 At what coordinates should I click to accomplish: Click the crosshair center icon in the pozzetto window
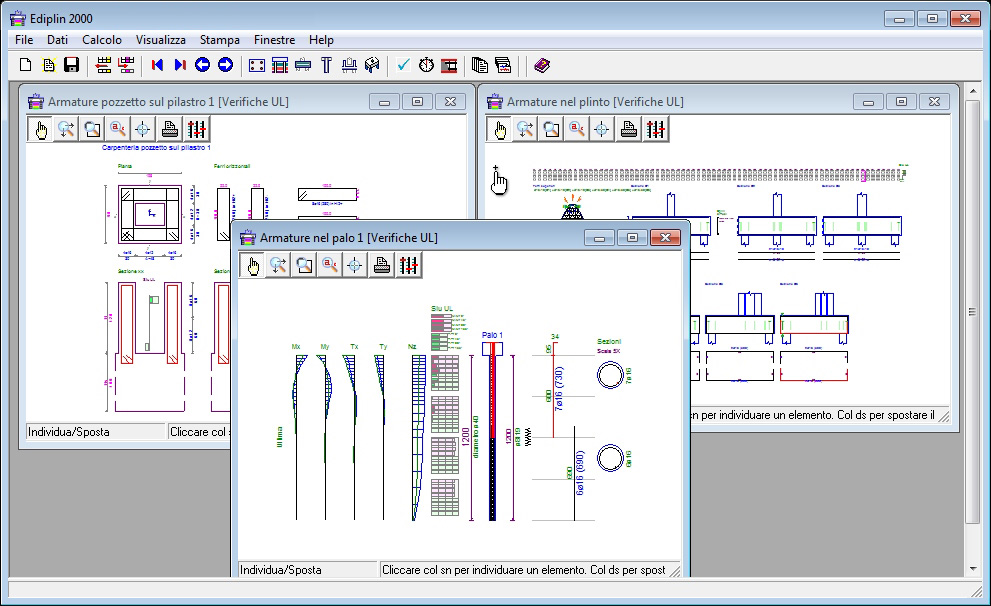pyautogui.click(x=143, y=130)
